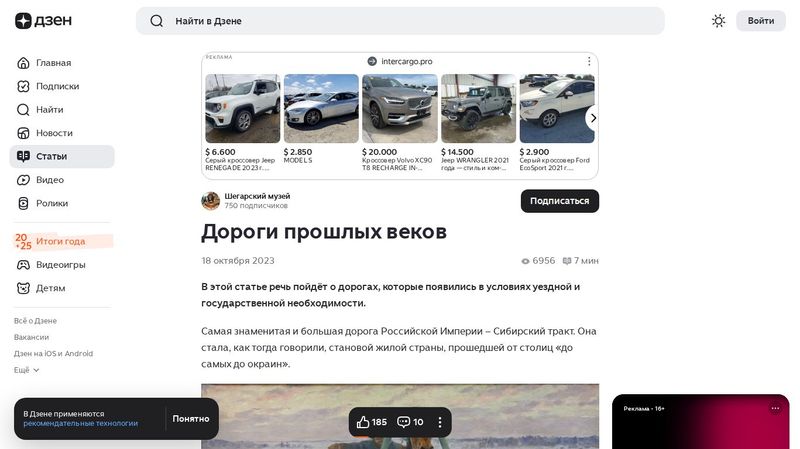This screenshot has height=449, width=800.
Task: Expand the 'Ещё' sidebar section
Action: click(x=27, y=370)
